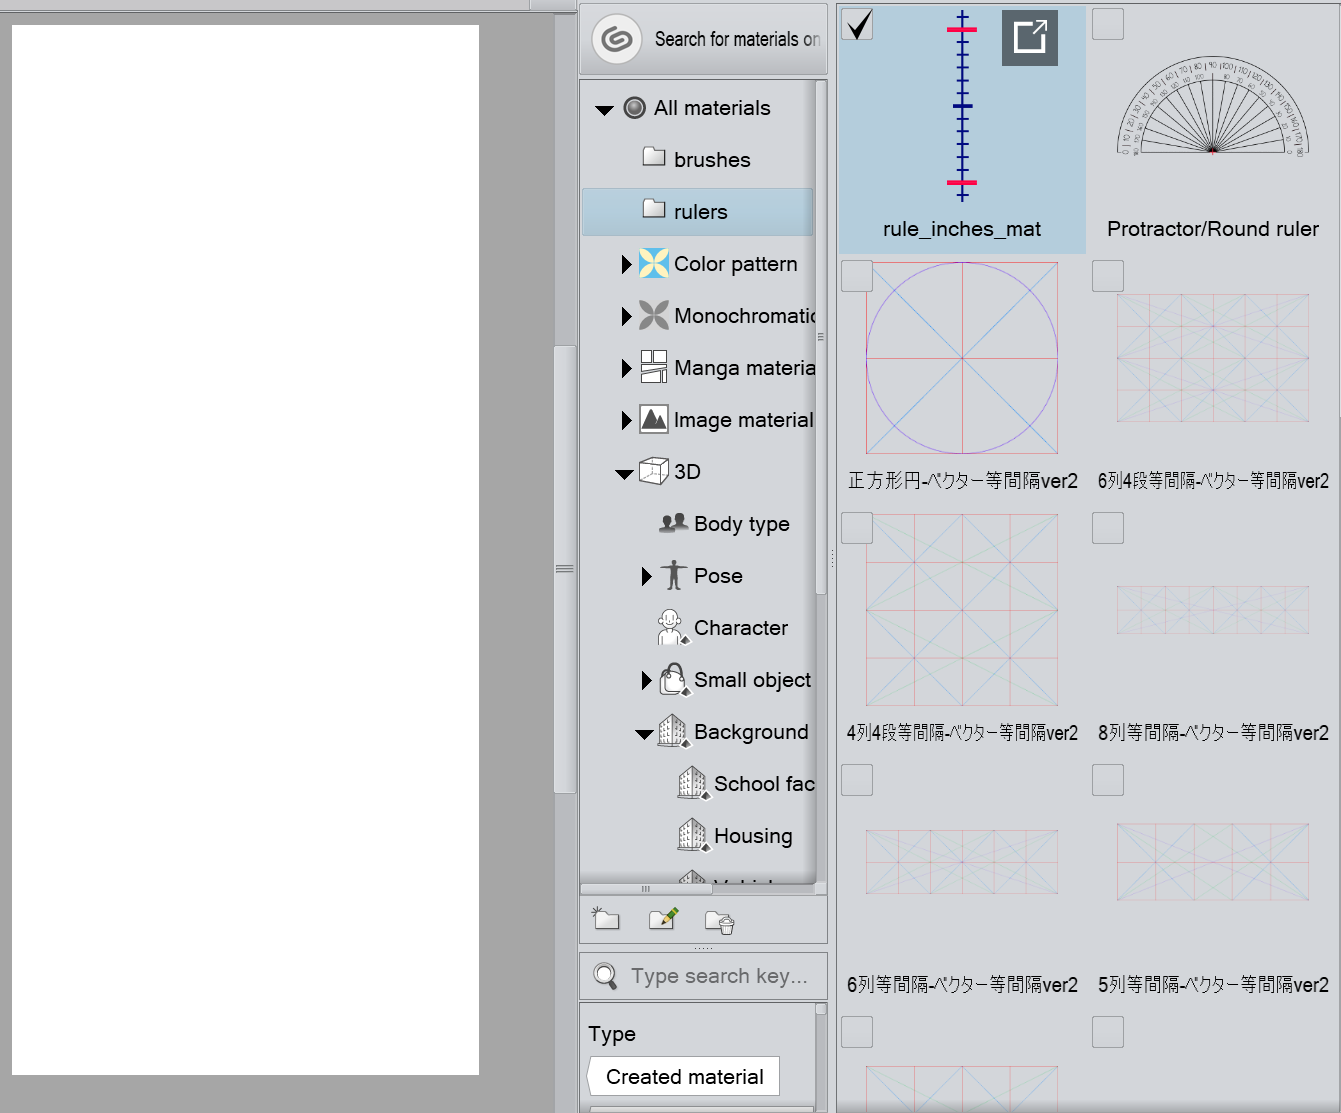
Task: Uncheck the rule_inches_mat material checkbox
Action: 858,25
